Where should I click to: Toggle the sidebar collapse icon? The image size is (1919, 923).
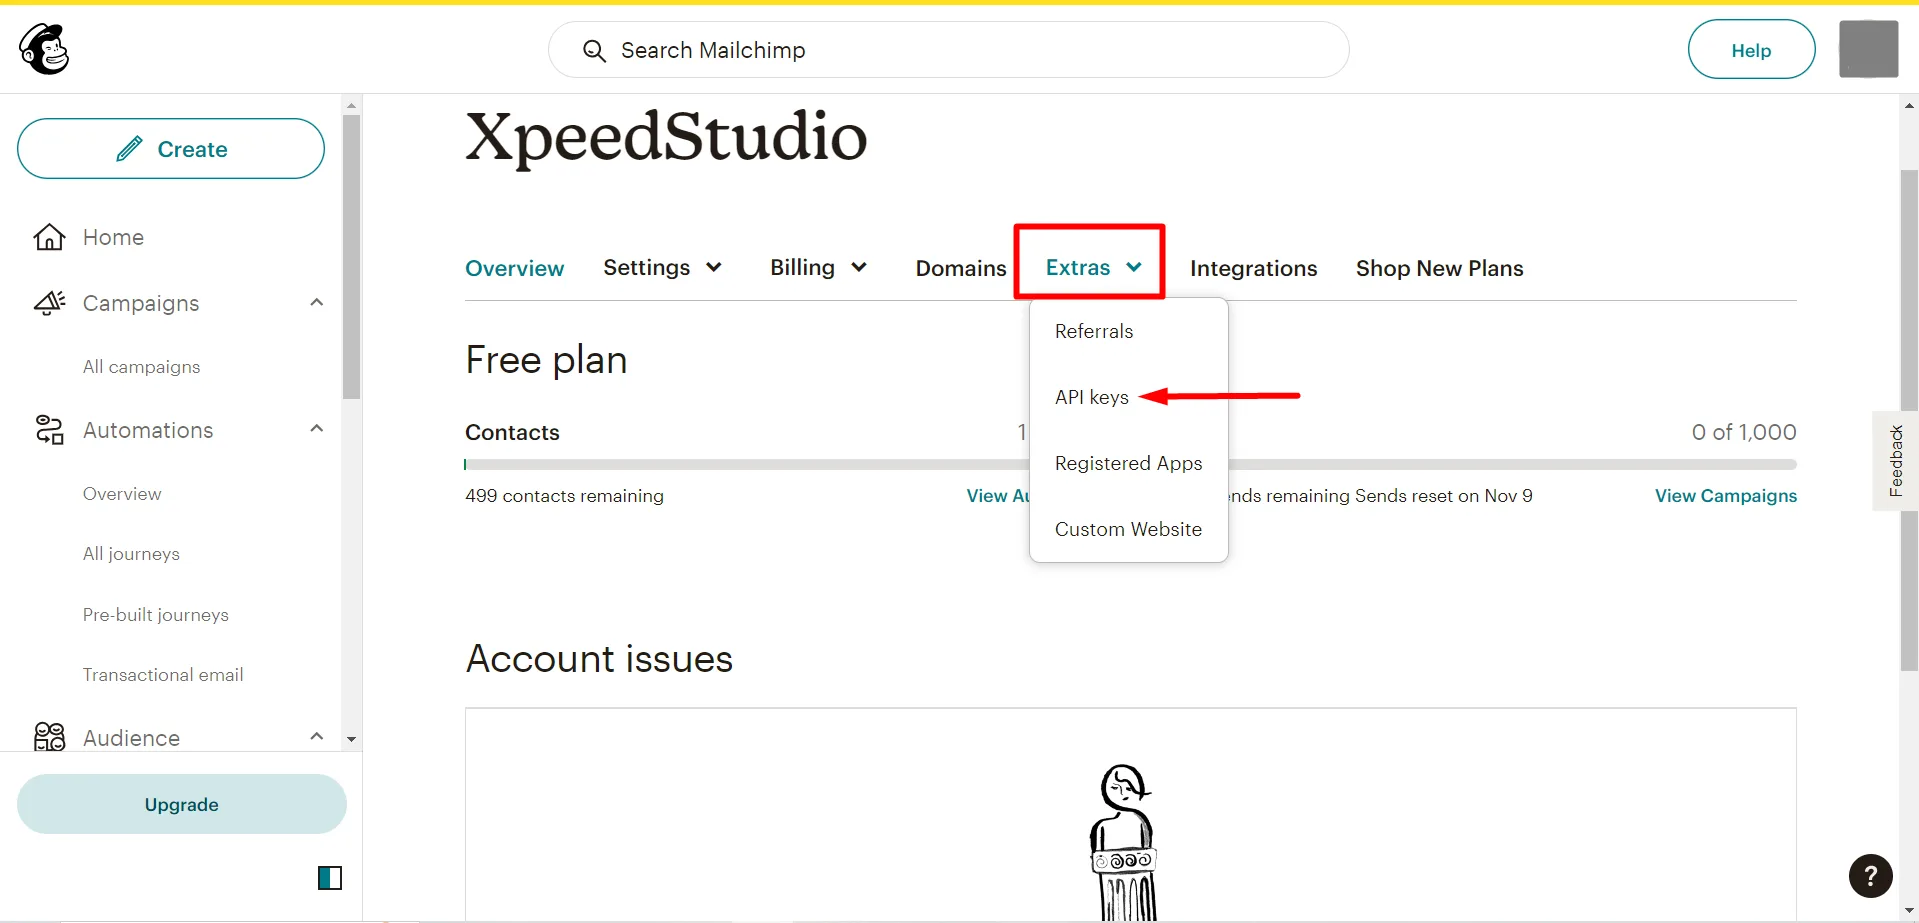330,878
